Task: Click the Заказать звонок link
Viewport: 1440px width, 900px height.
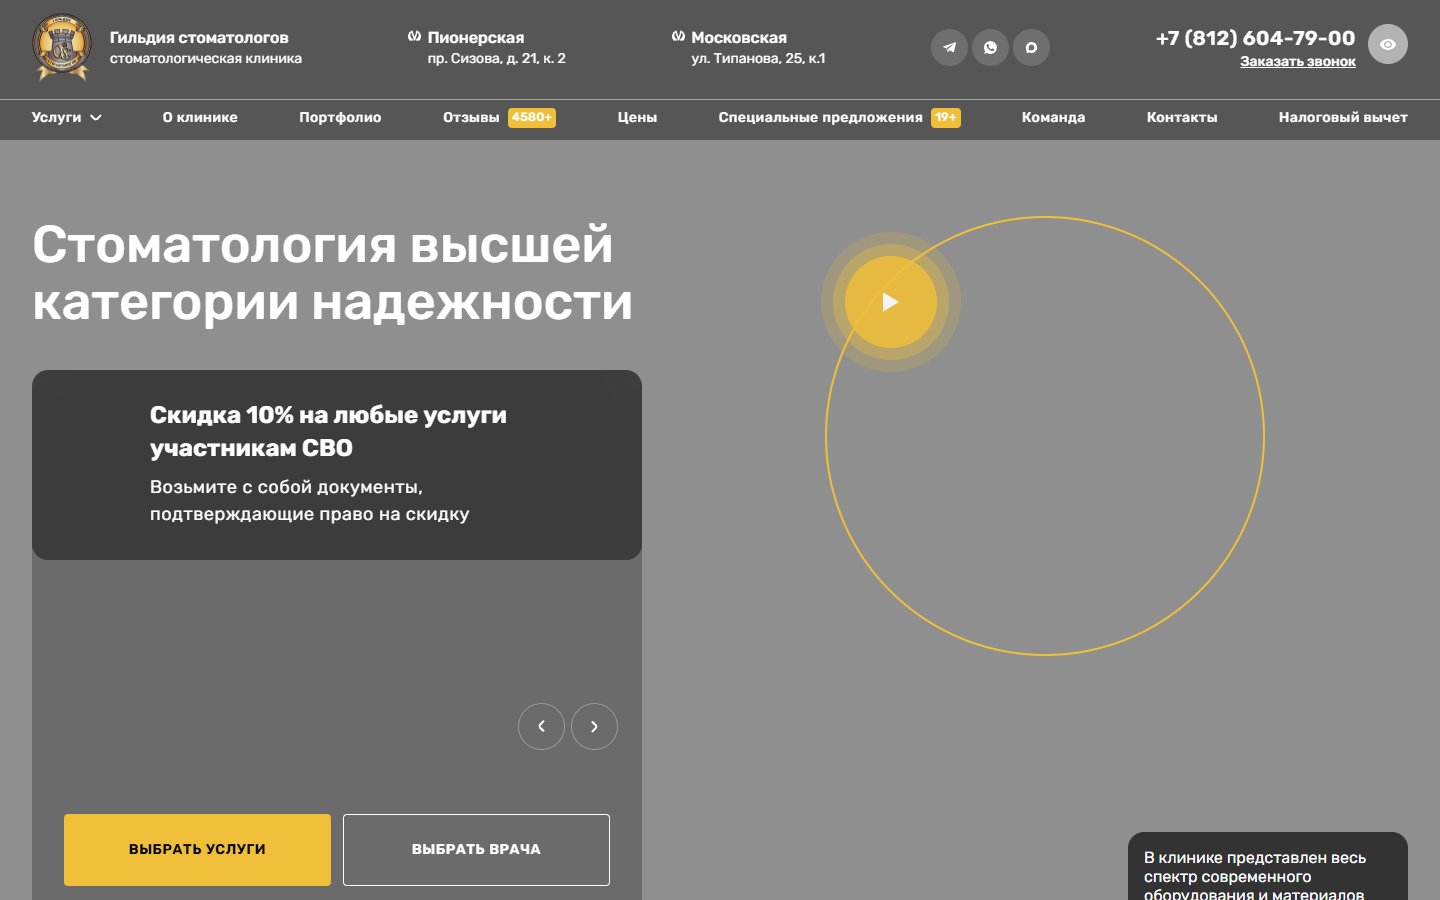Action: [1298, 61]
